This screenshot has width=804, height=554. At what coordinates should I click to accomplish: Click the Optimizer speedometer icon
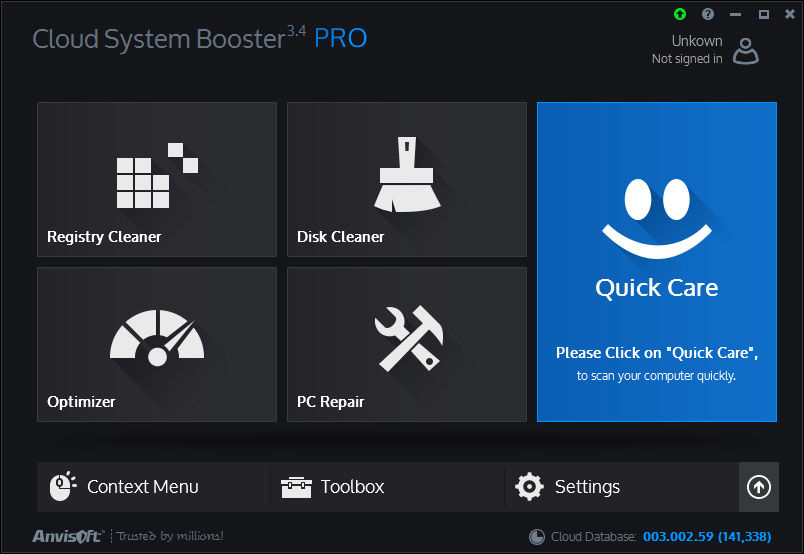157,338
